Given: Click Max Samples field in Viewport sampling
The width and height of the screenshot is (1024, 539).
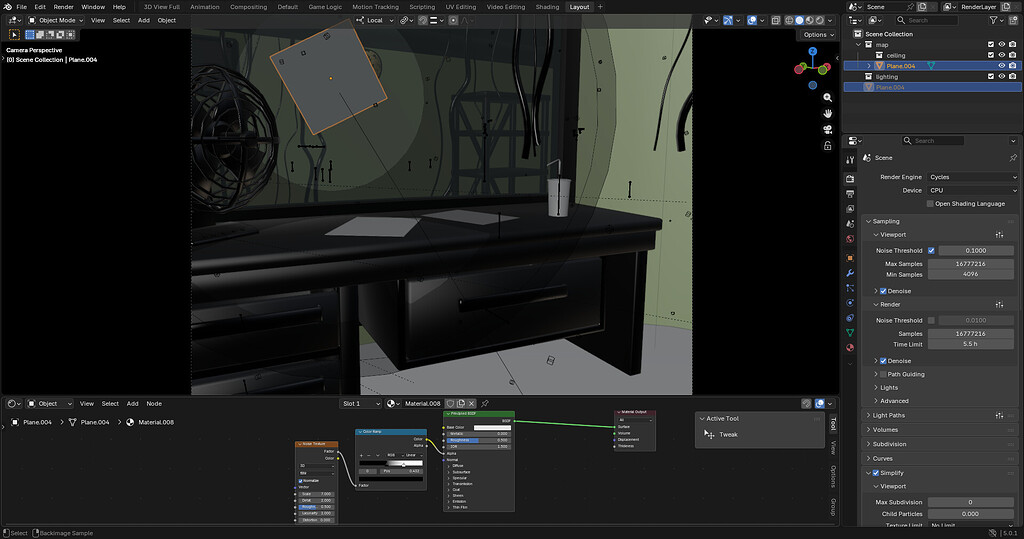Looking at the screenshot, I should tap(970, 264).
